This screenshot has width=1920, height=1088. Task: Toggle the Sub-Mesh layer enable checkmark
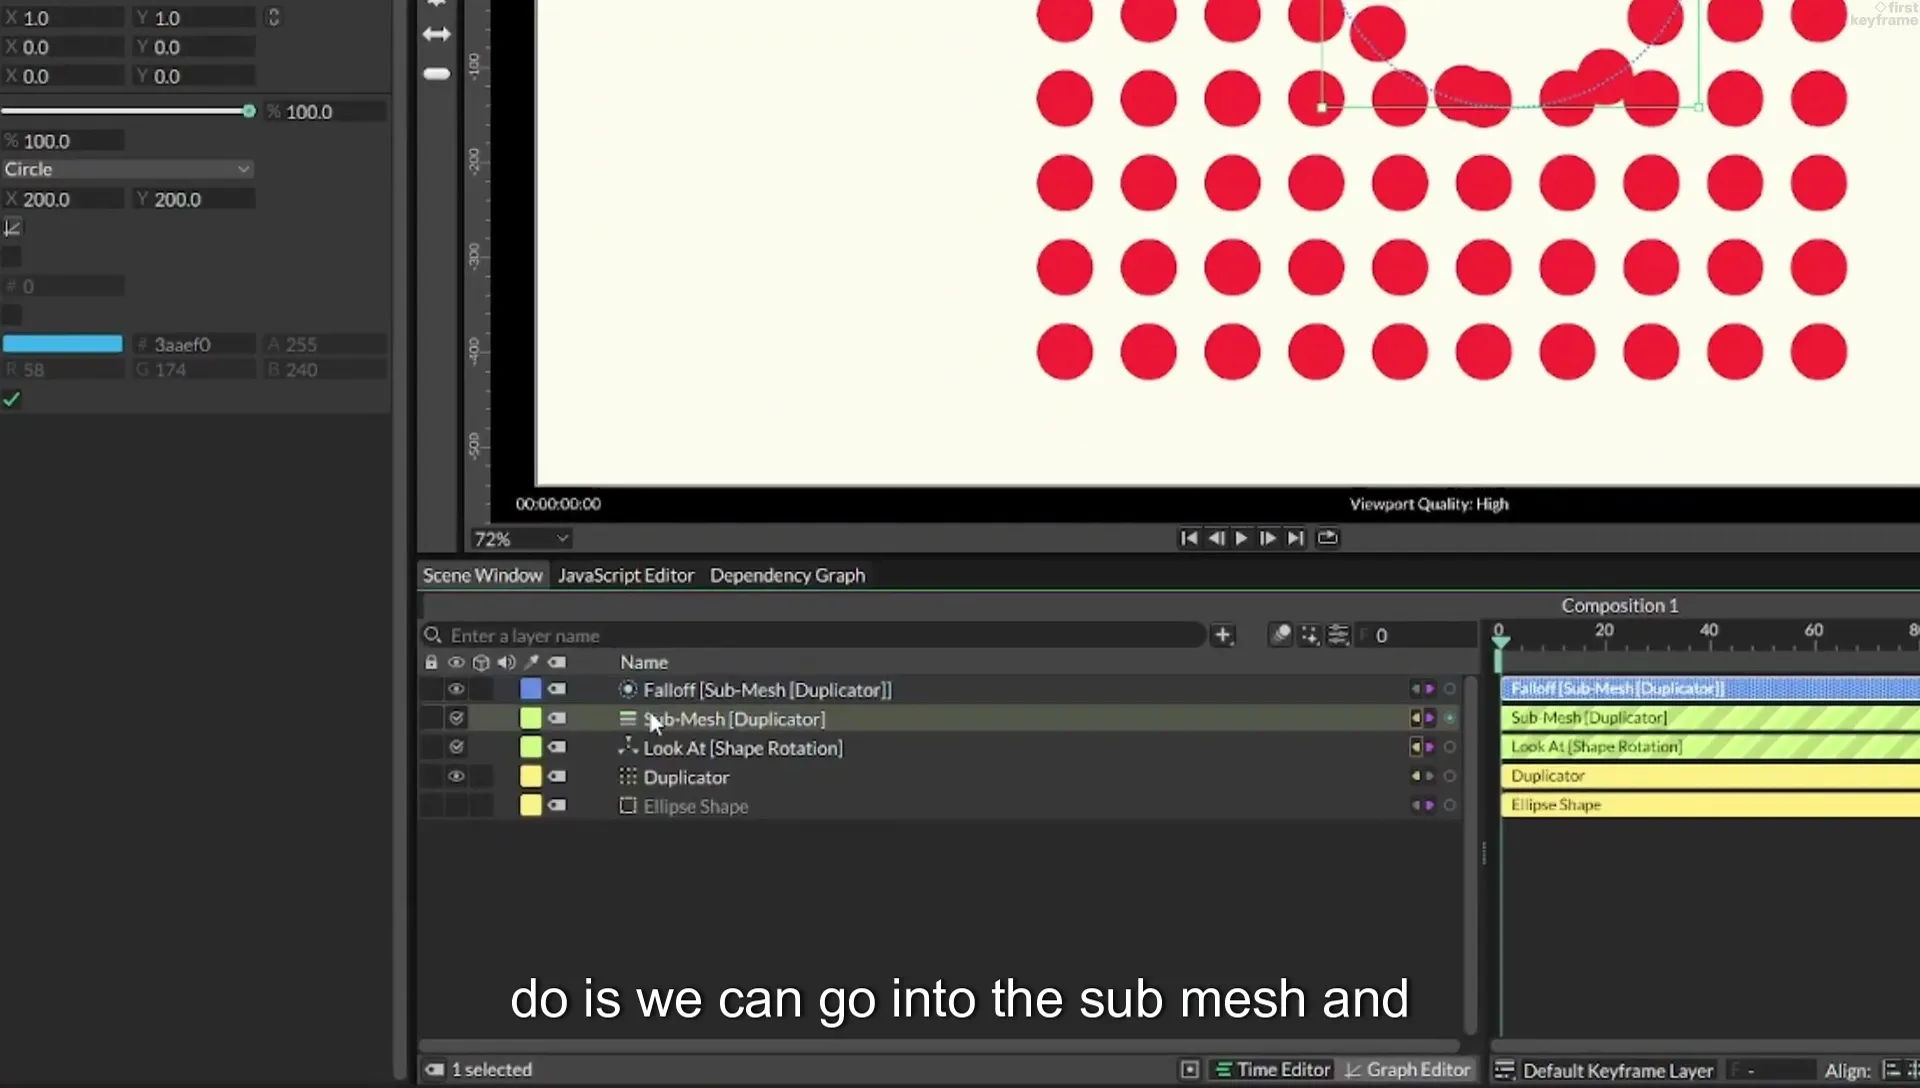click(456, 718)
